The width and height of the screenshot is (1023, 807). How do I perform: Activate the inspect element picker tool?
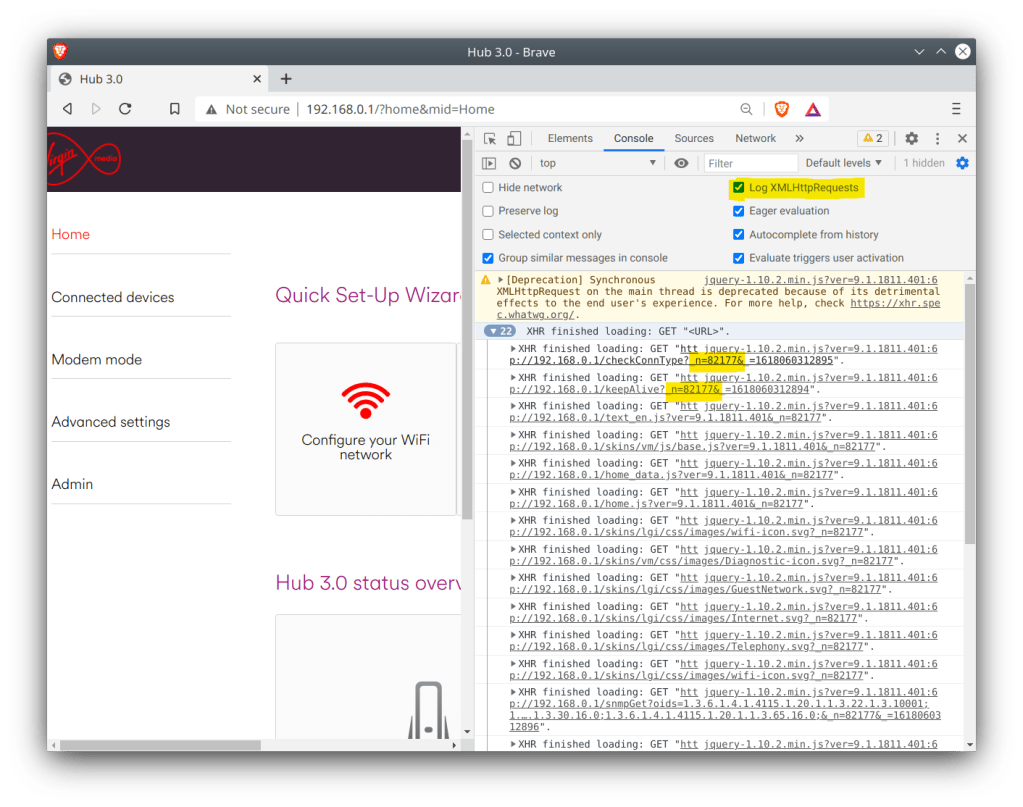click(x=490, y=139)
